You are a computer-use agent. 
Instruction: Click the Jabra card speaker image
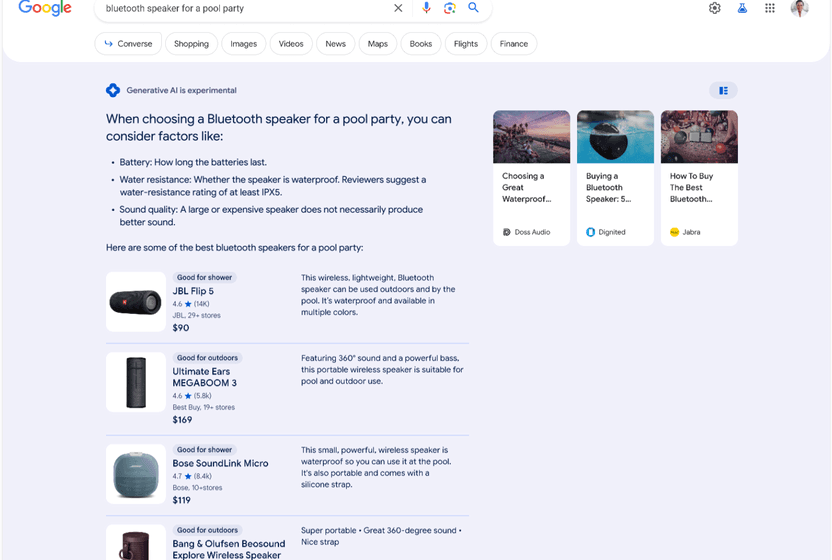pyautogui.click(x=699, y=137)
